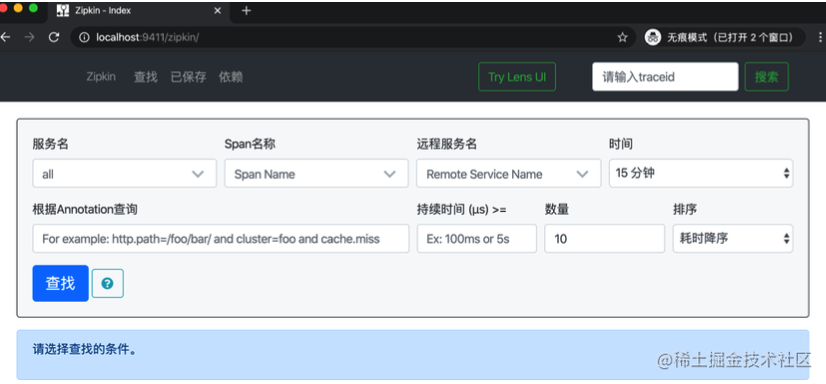Expand the 服务名 dropdown showing all

(x=124, y=173)
